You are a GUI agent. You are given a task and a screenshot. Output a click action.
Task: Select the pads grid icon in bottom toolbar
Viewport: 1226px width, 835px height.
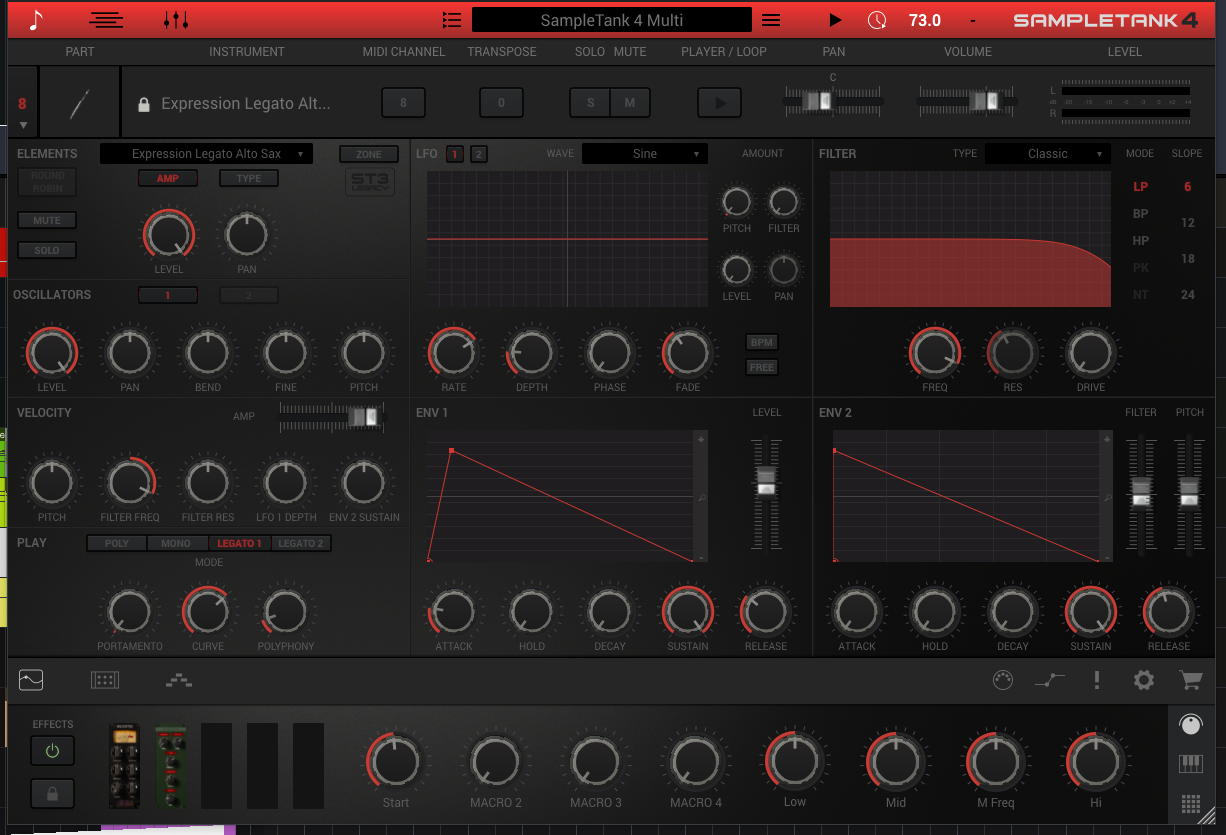pos(105,680)
